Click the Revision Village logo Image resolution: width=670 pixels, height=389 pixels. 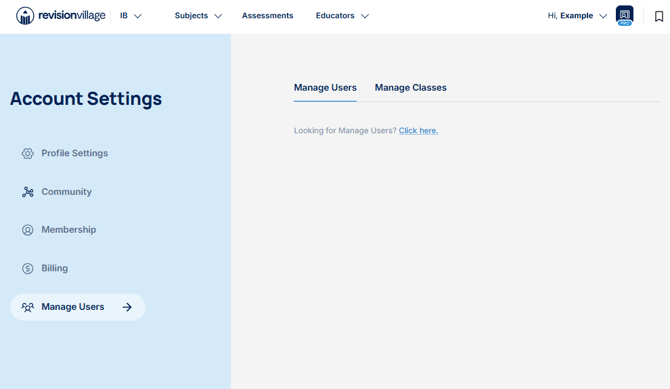click(x=60, y=16)
